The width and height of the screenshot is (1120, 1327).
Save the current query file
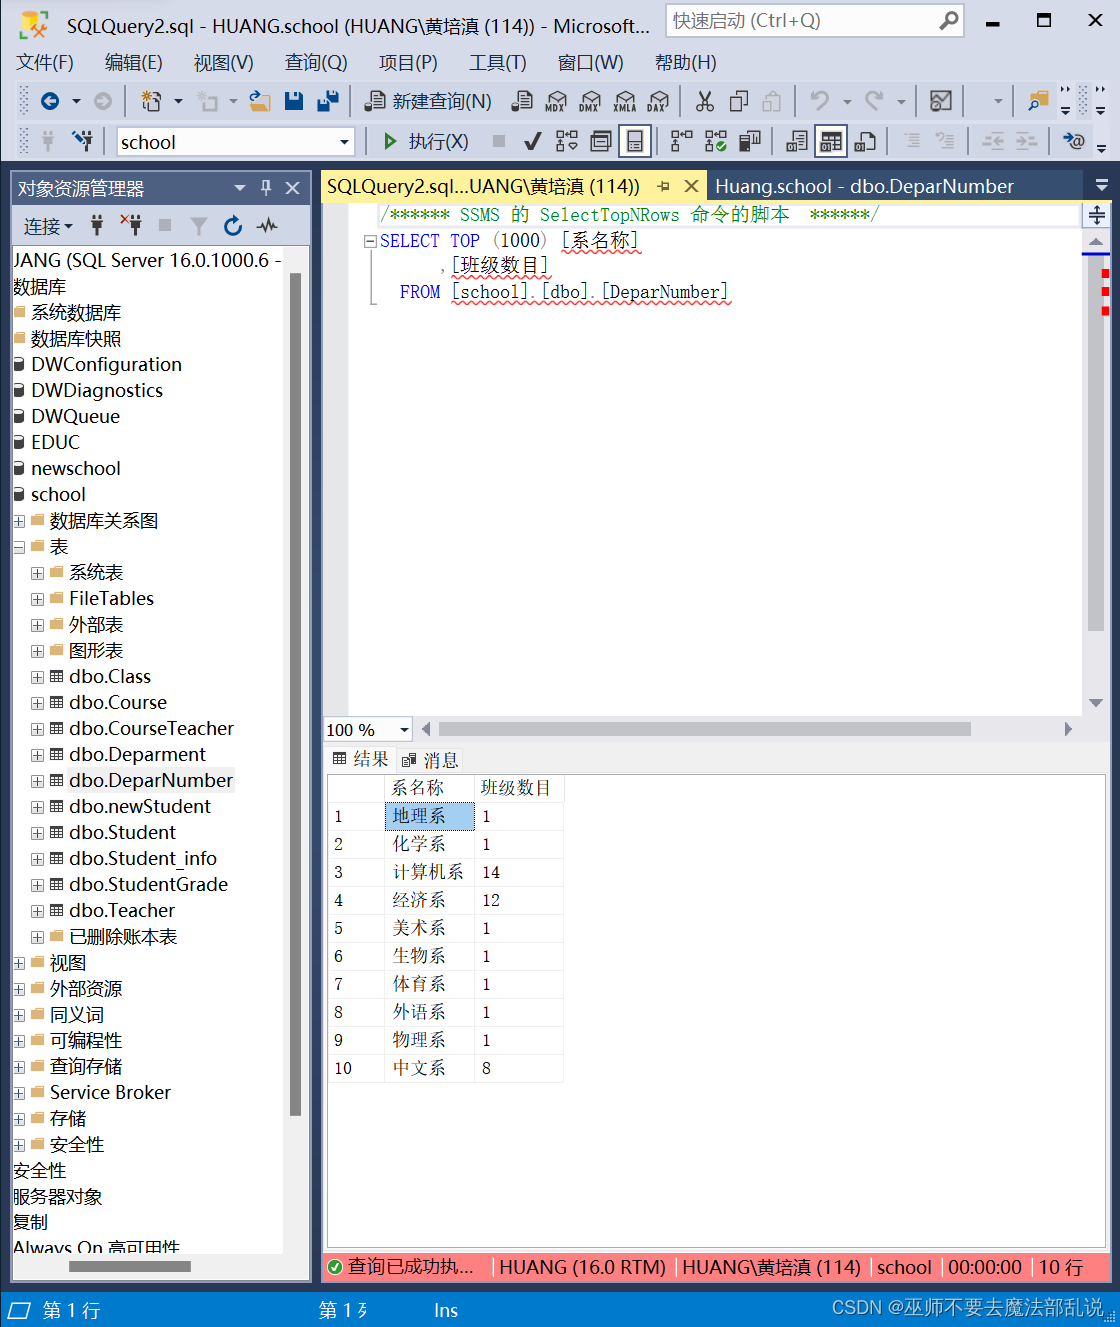pyautogui.click(x=294, y=101)
